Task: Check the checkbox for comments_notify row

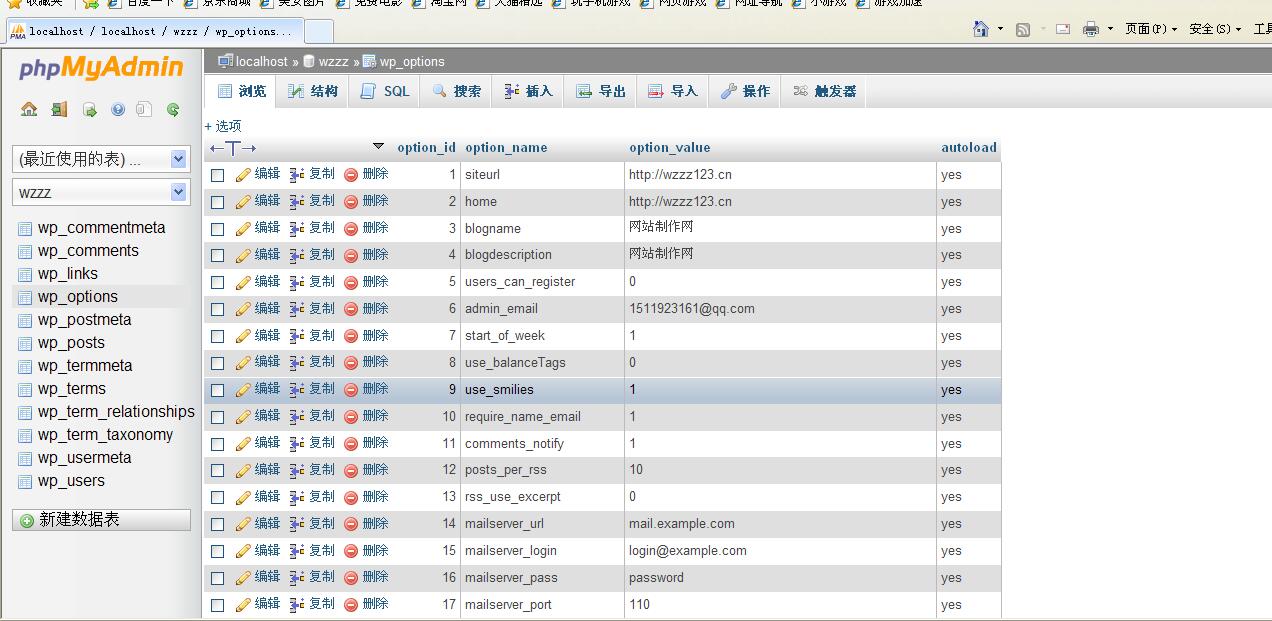Action: (218, 444)
